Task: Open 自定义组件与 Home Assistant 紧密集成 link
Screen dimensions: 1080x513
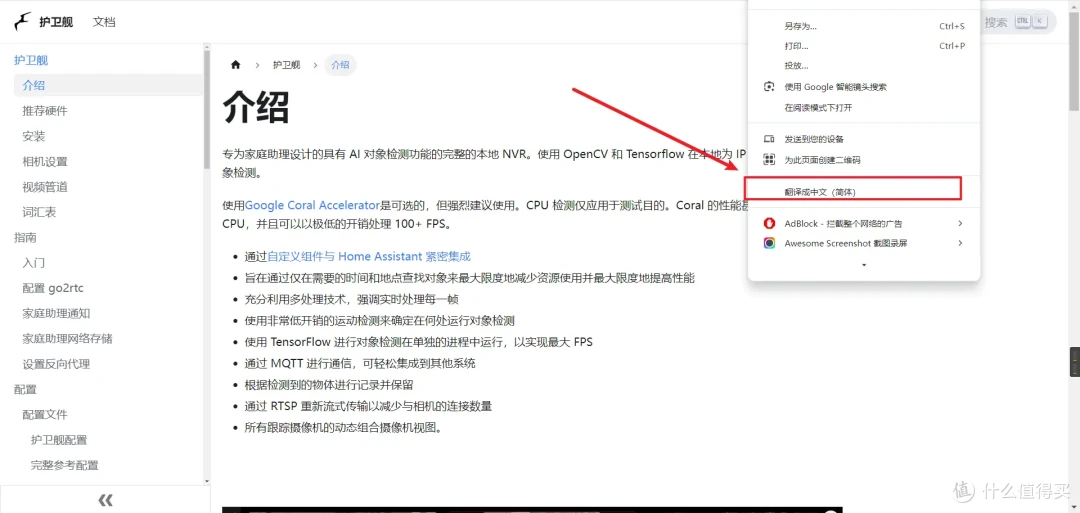Action: coord(369,256)
